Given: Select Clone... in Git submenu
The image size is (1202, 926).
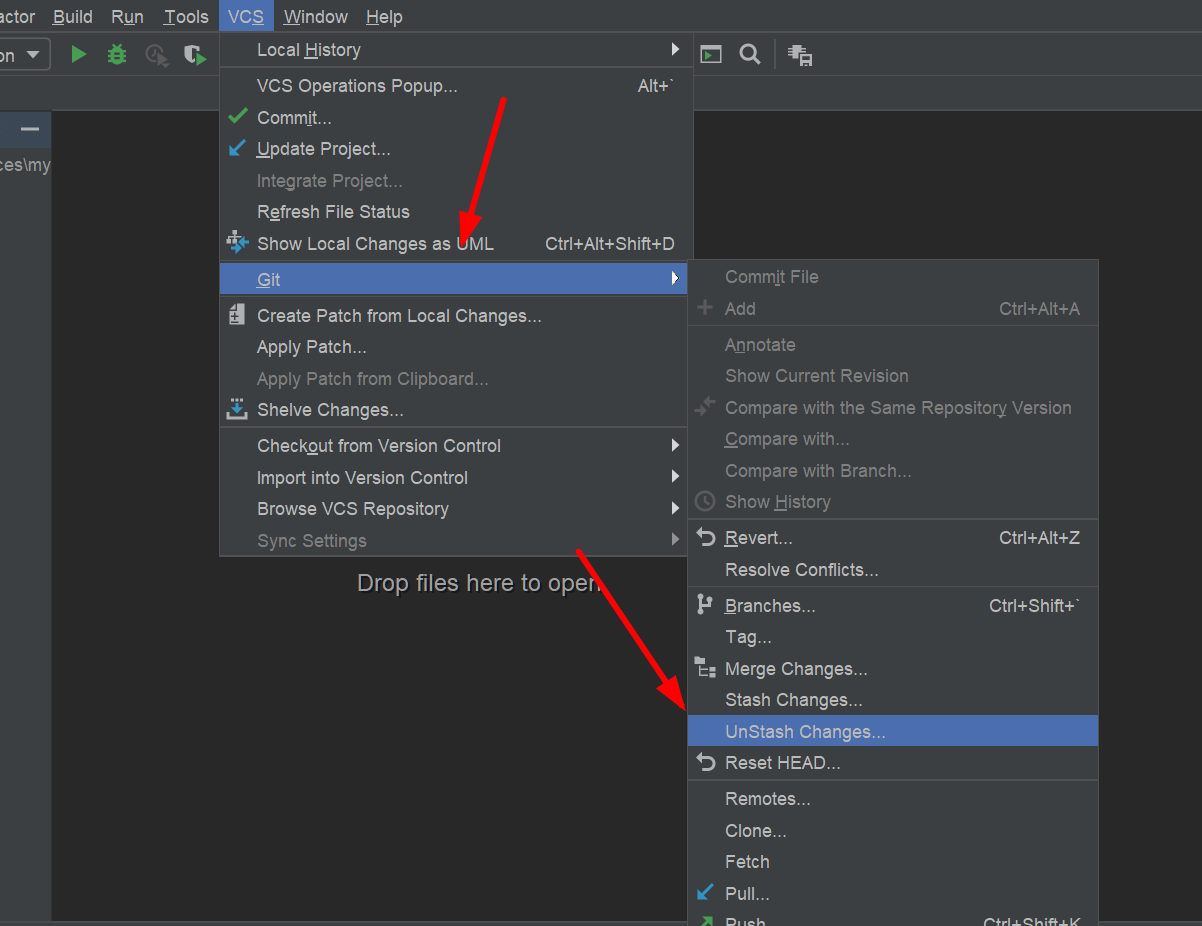Looking at the screenshot, I should tap(893, 831).
